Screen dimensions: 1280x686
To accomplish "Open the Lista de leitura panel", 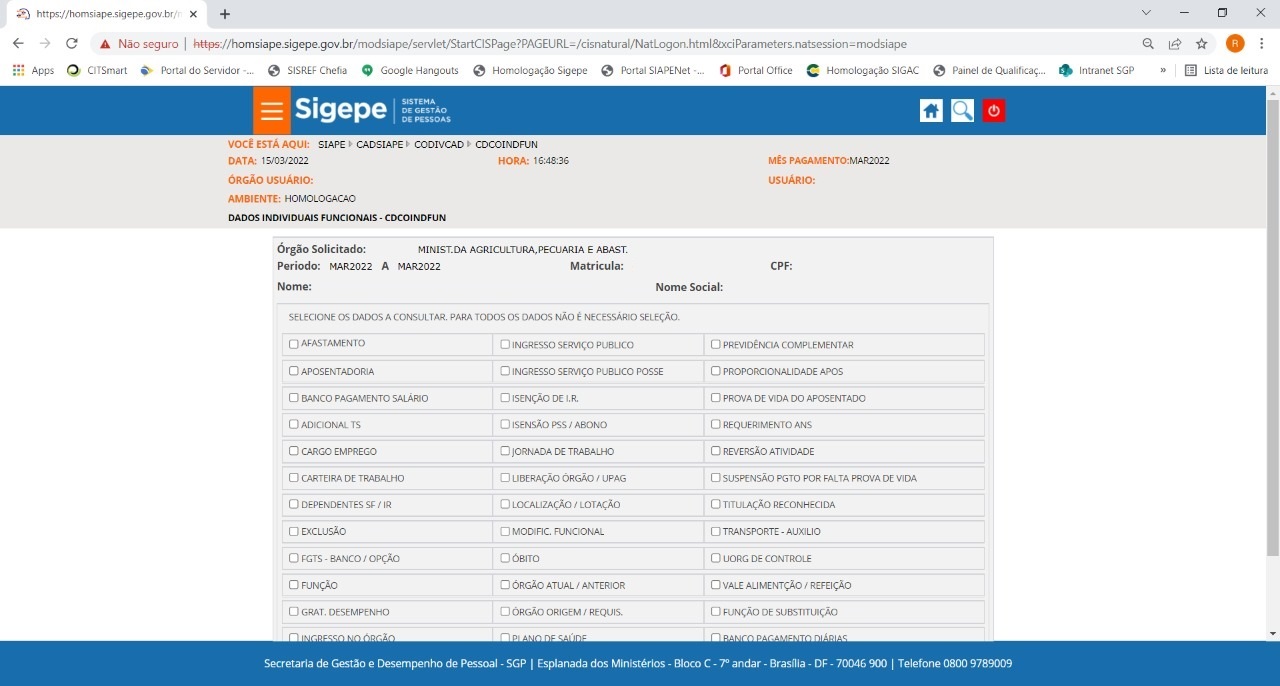I will [x=1226, y=71].
